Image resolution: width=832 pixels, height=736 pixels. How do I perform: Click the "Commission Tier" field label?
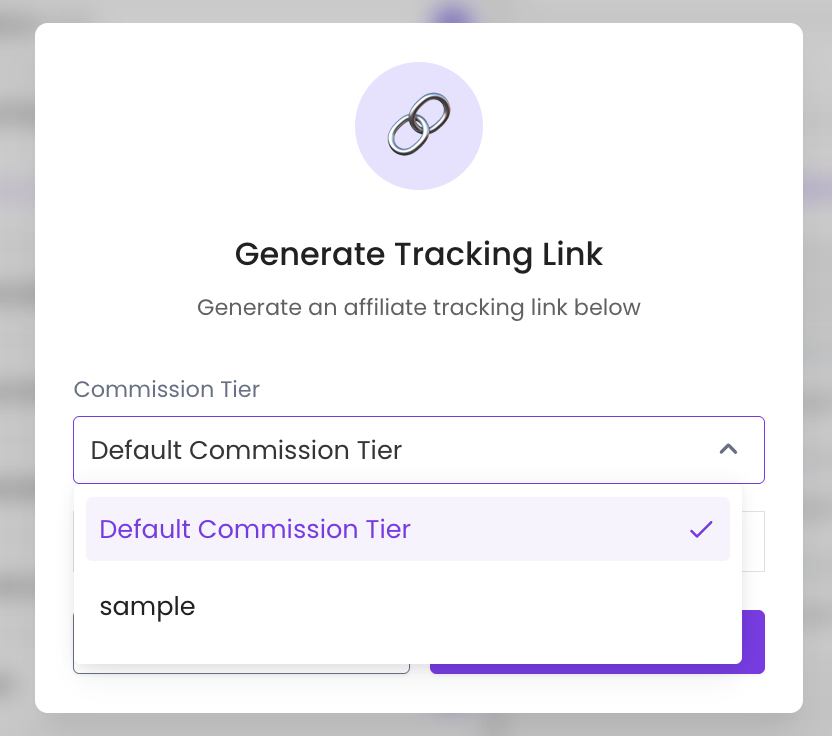click(167, 389)
